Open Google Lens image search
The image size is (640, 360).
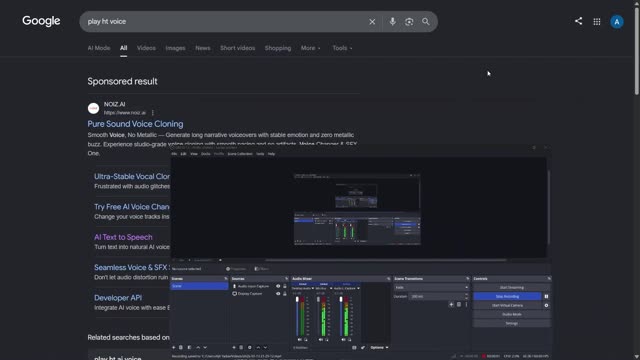coord(409,22)
